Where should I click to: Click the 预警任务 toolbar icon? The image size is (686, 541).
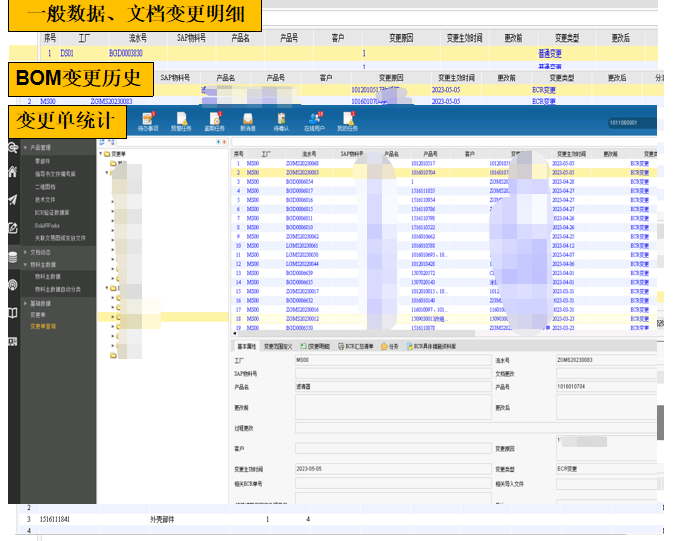pos(182,121)
